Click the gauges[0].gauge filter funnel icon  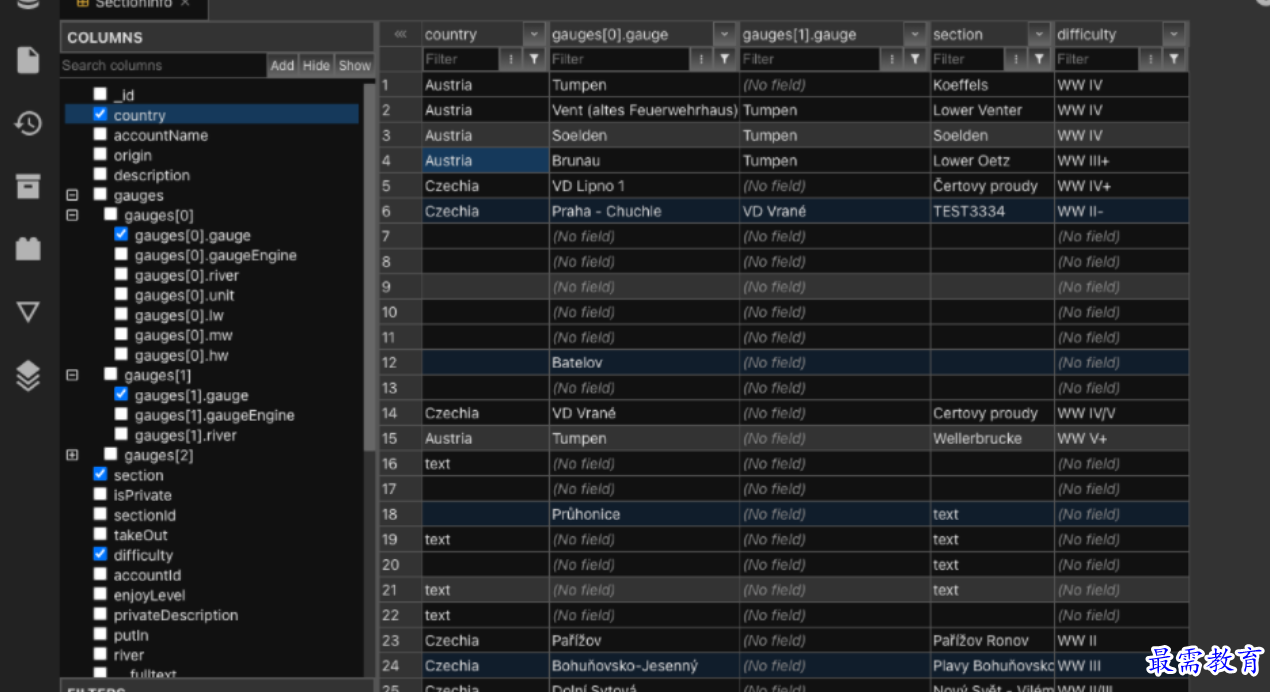pos(725,59)
